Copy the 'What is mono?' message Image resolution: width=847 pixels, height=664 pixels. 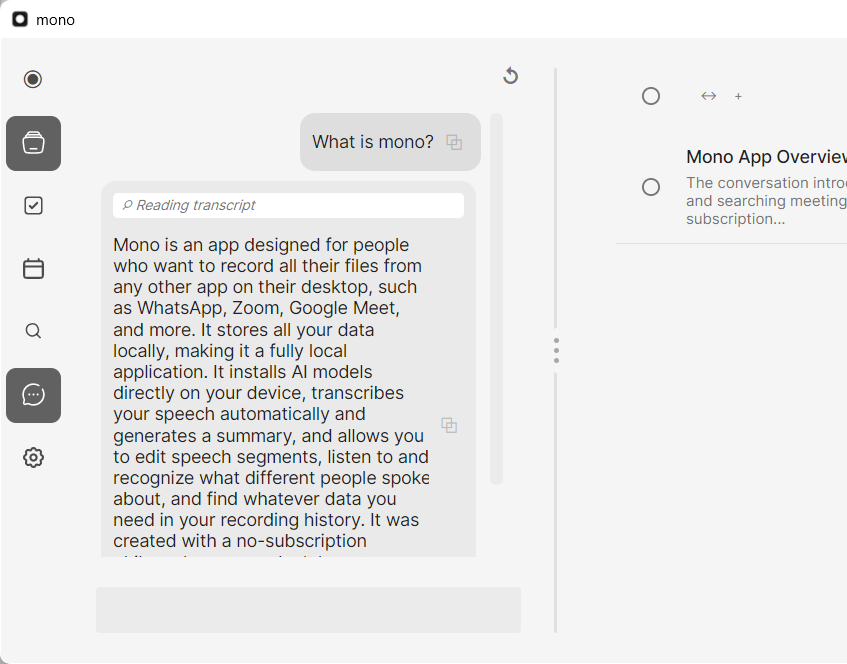454,142
